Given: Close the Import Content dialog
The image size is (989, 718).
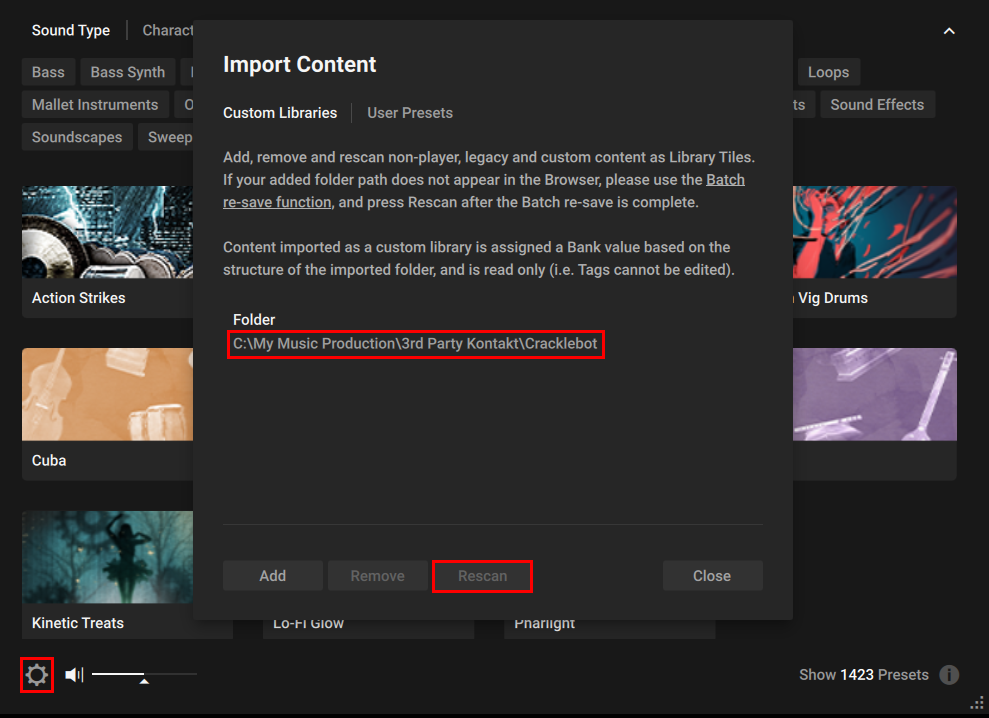Looking at the screenshot, I should [x=712, y=576].
